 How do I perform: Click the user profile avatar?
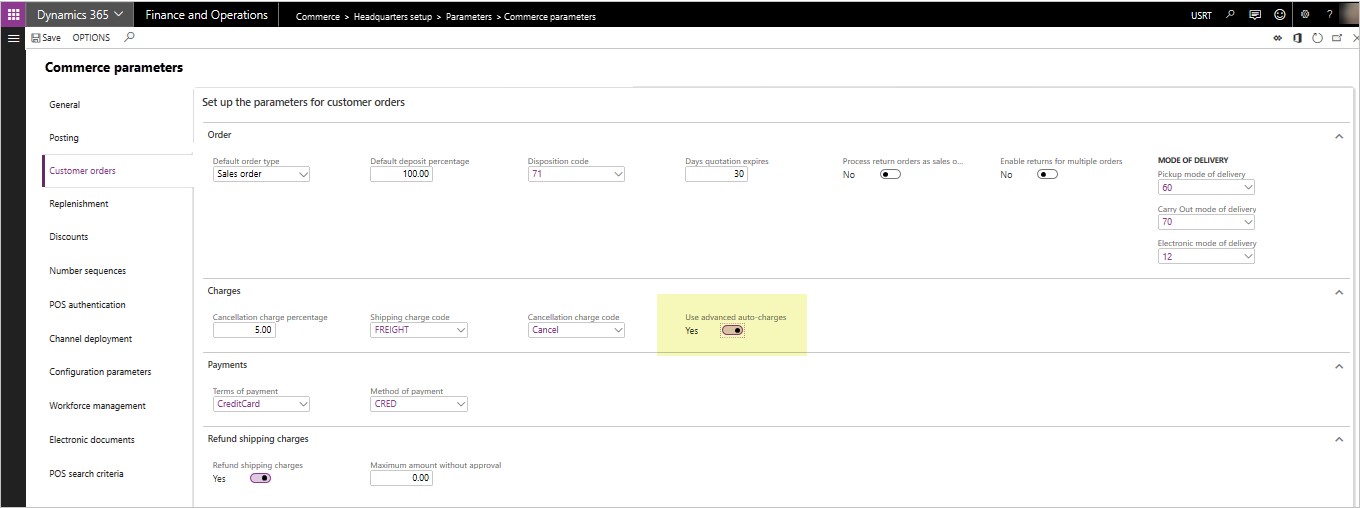point(1350,14)
